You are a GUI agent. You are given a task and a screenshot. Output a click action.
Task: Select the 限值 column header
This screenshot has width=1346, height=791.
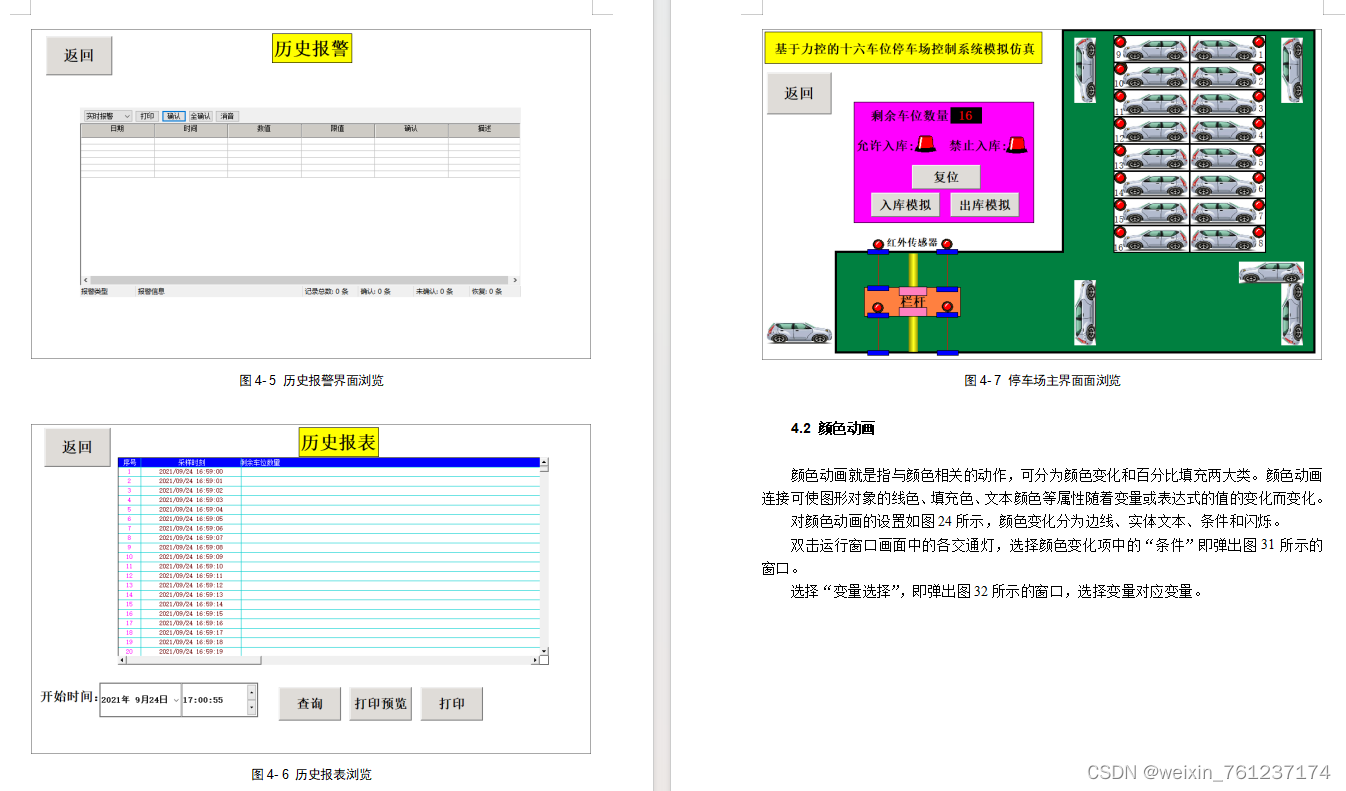tap(338, 130)
